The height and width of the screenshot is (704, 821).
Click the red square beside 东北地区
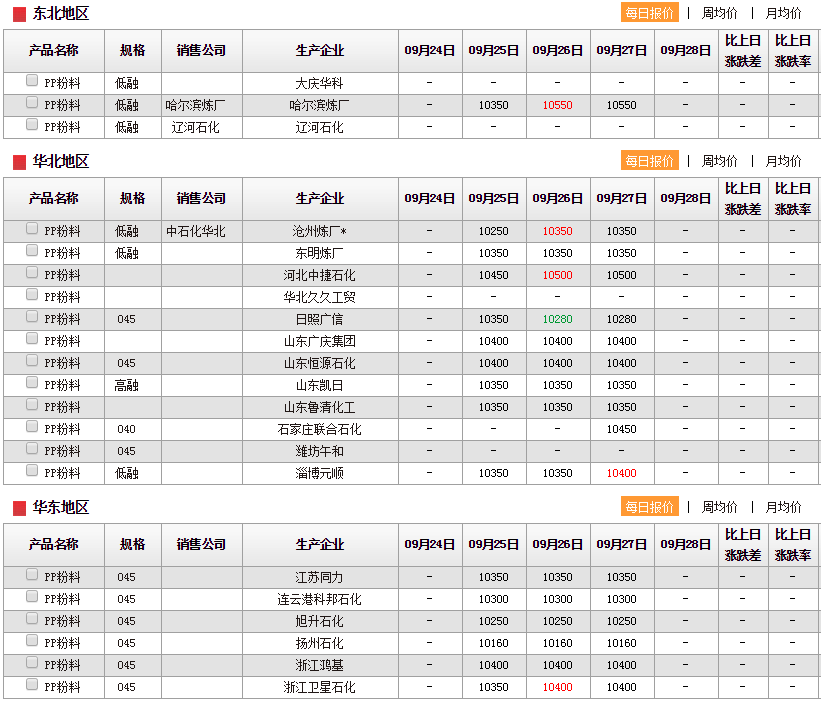tap(19, 15)
